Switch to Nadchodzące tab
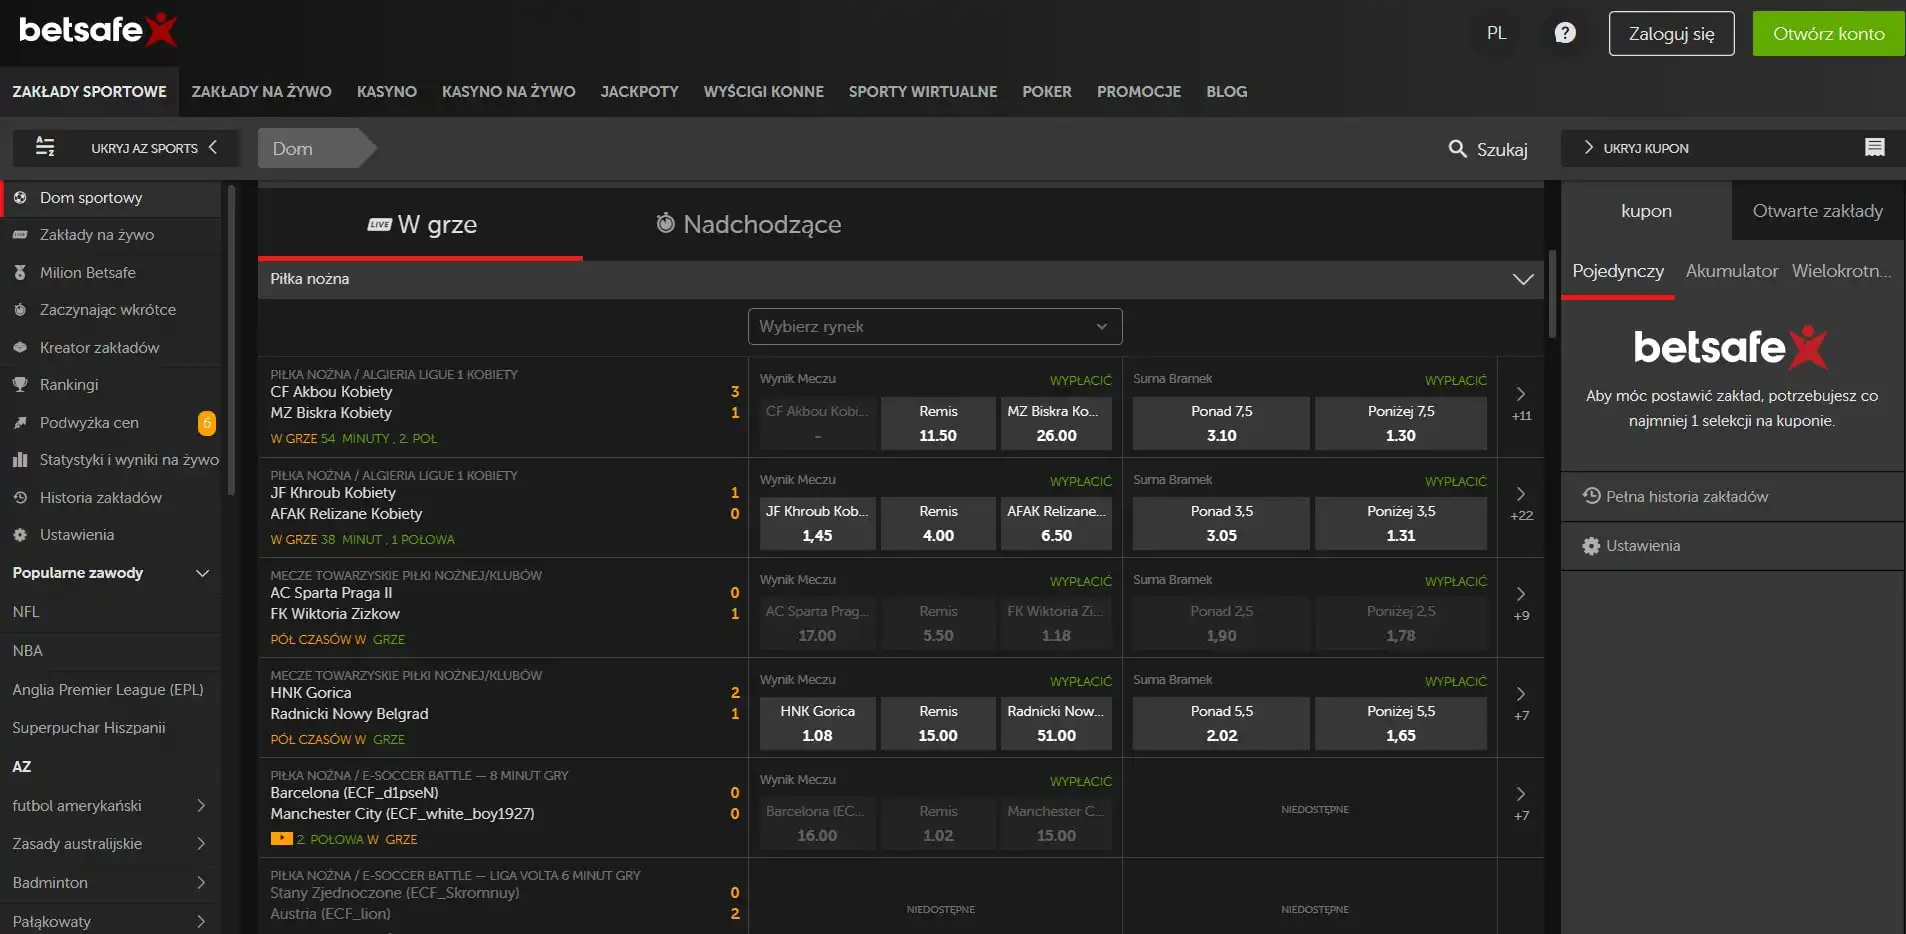Viewport: 1906px width, 934px height. 748,224
